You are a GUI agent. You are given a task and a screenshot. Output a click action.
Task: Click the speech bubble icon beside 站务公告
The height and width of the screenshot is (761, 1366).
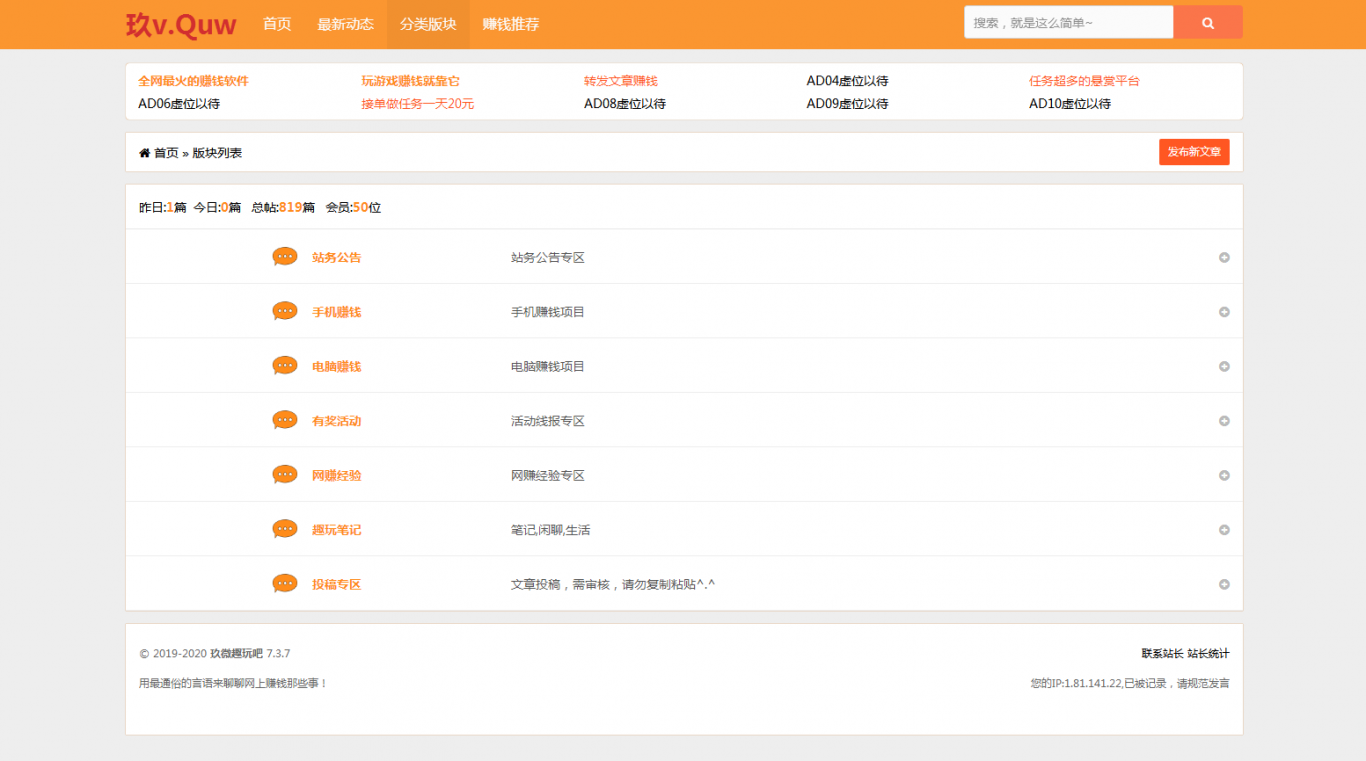point(285,257)
